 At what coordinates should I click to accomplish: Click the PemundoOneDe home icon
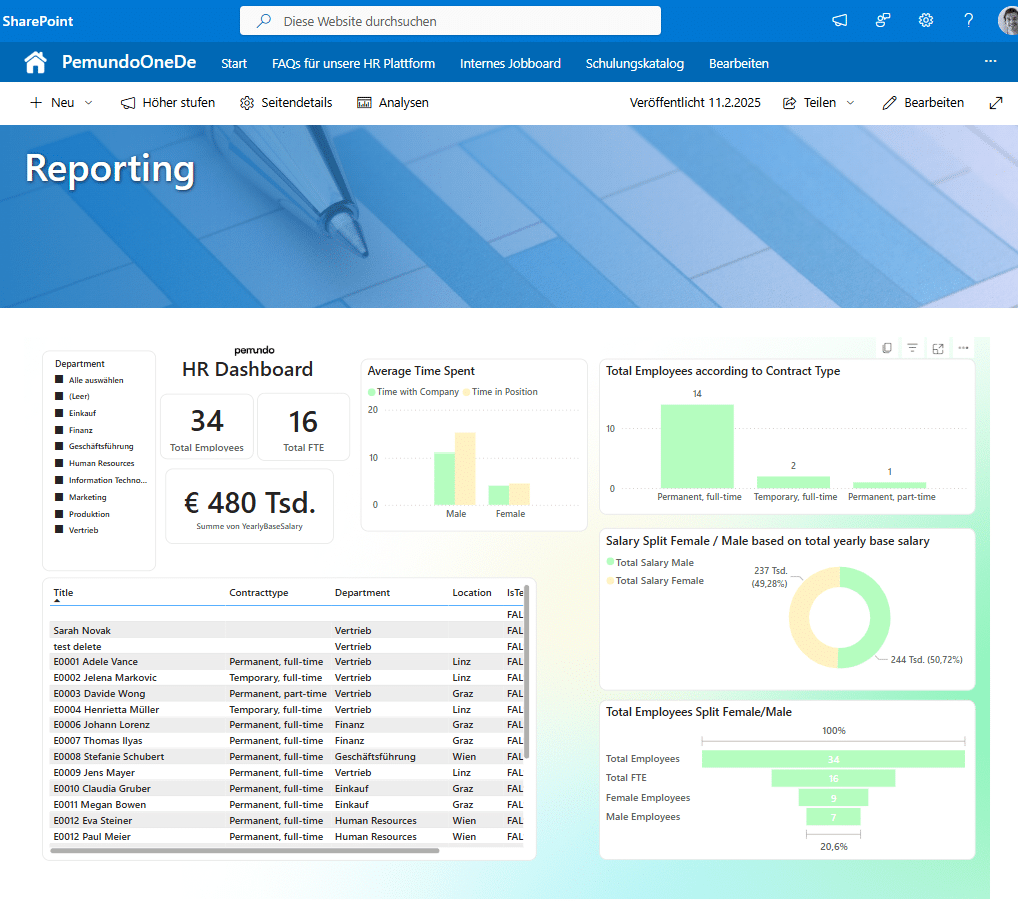click(x=35, y=62)
